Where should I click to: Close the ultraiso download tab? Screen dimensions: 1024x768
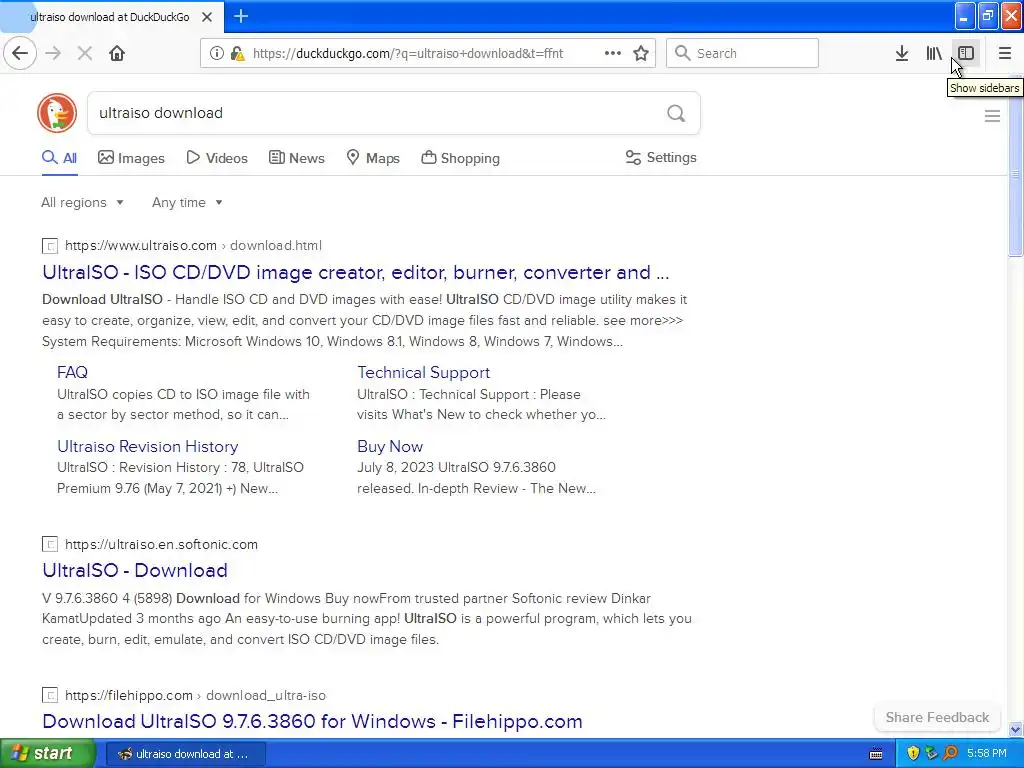pos(207,17)
